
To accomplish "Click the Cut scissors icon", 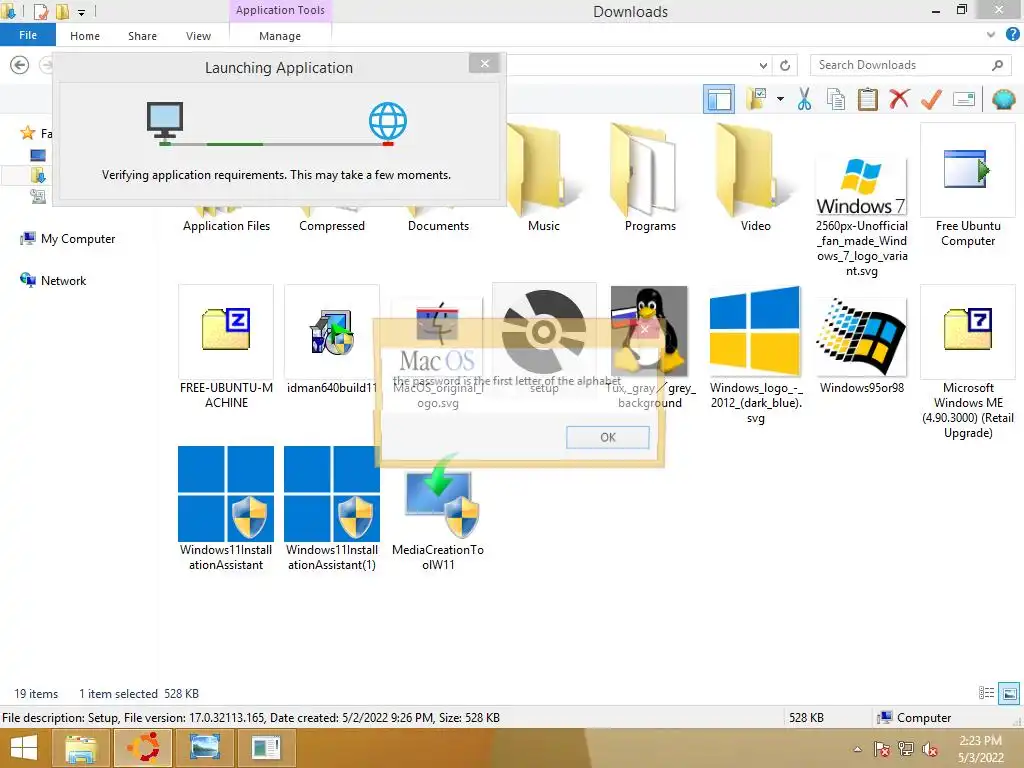I will 804,99.
